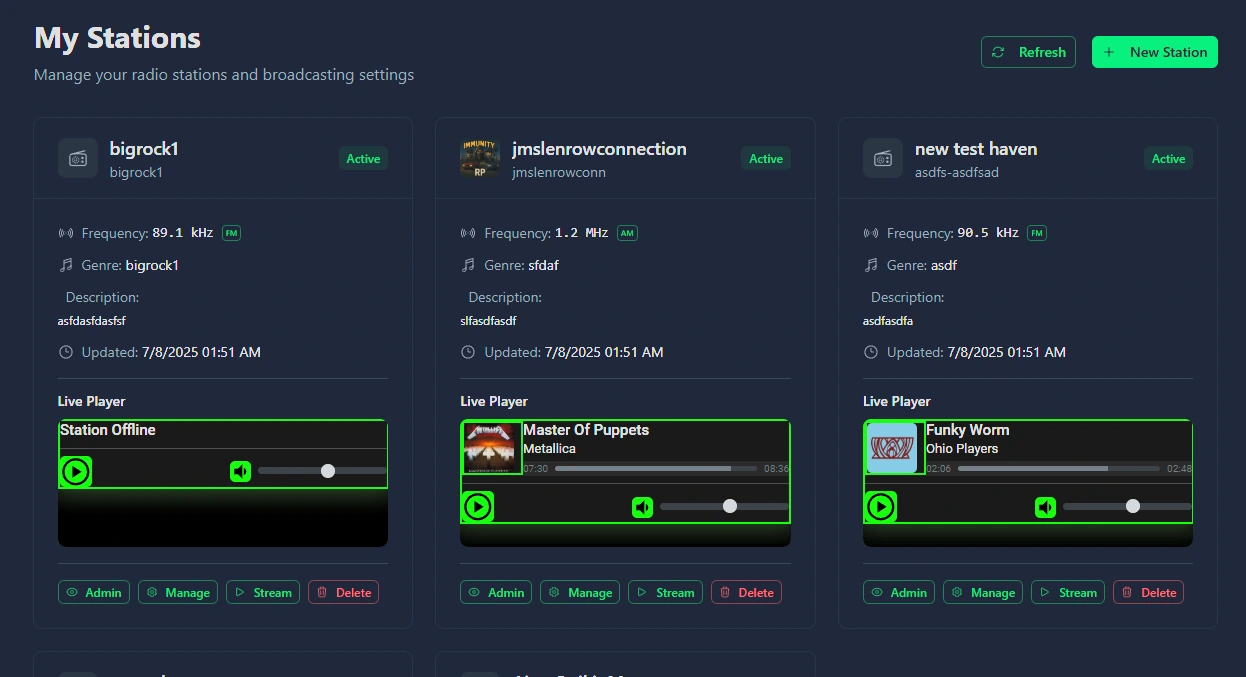Screen dimensions: 1246x677
Task: Play the new test haven live player
Action: [x=881, y=507]
